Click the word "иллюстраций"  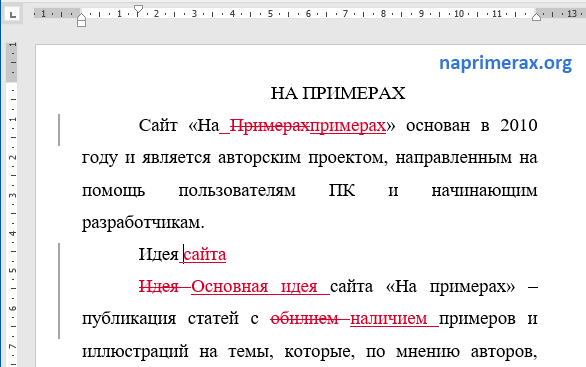point(135,352)
